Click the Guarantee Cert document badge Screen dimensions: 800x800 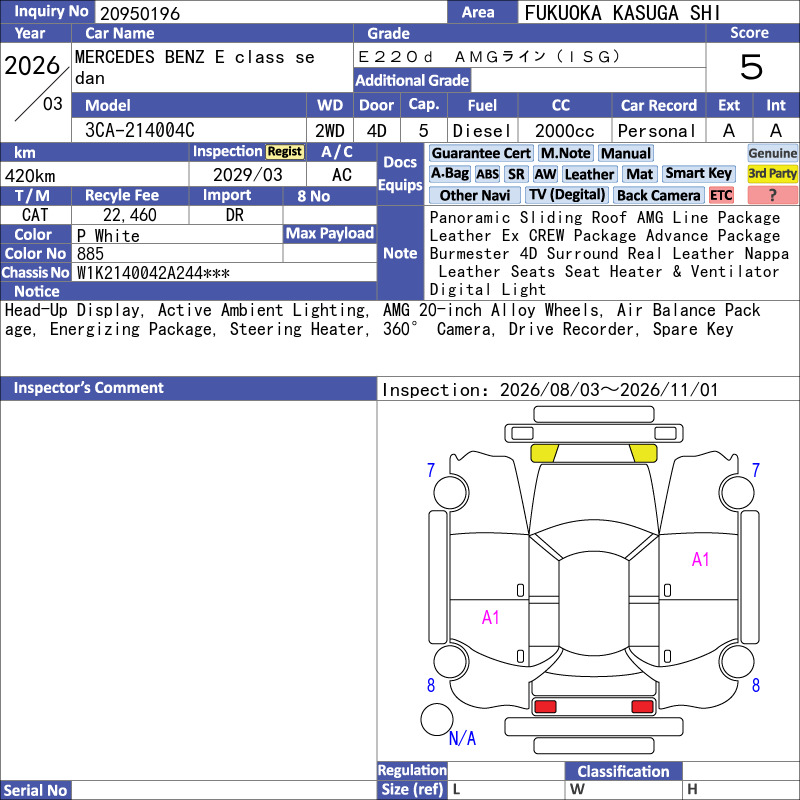coord(481,153)
